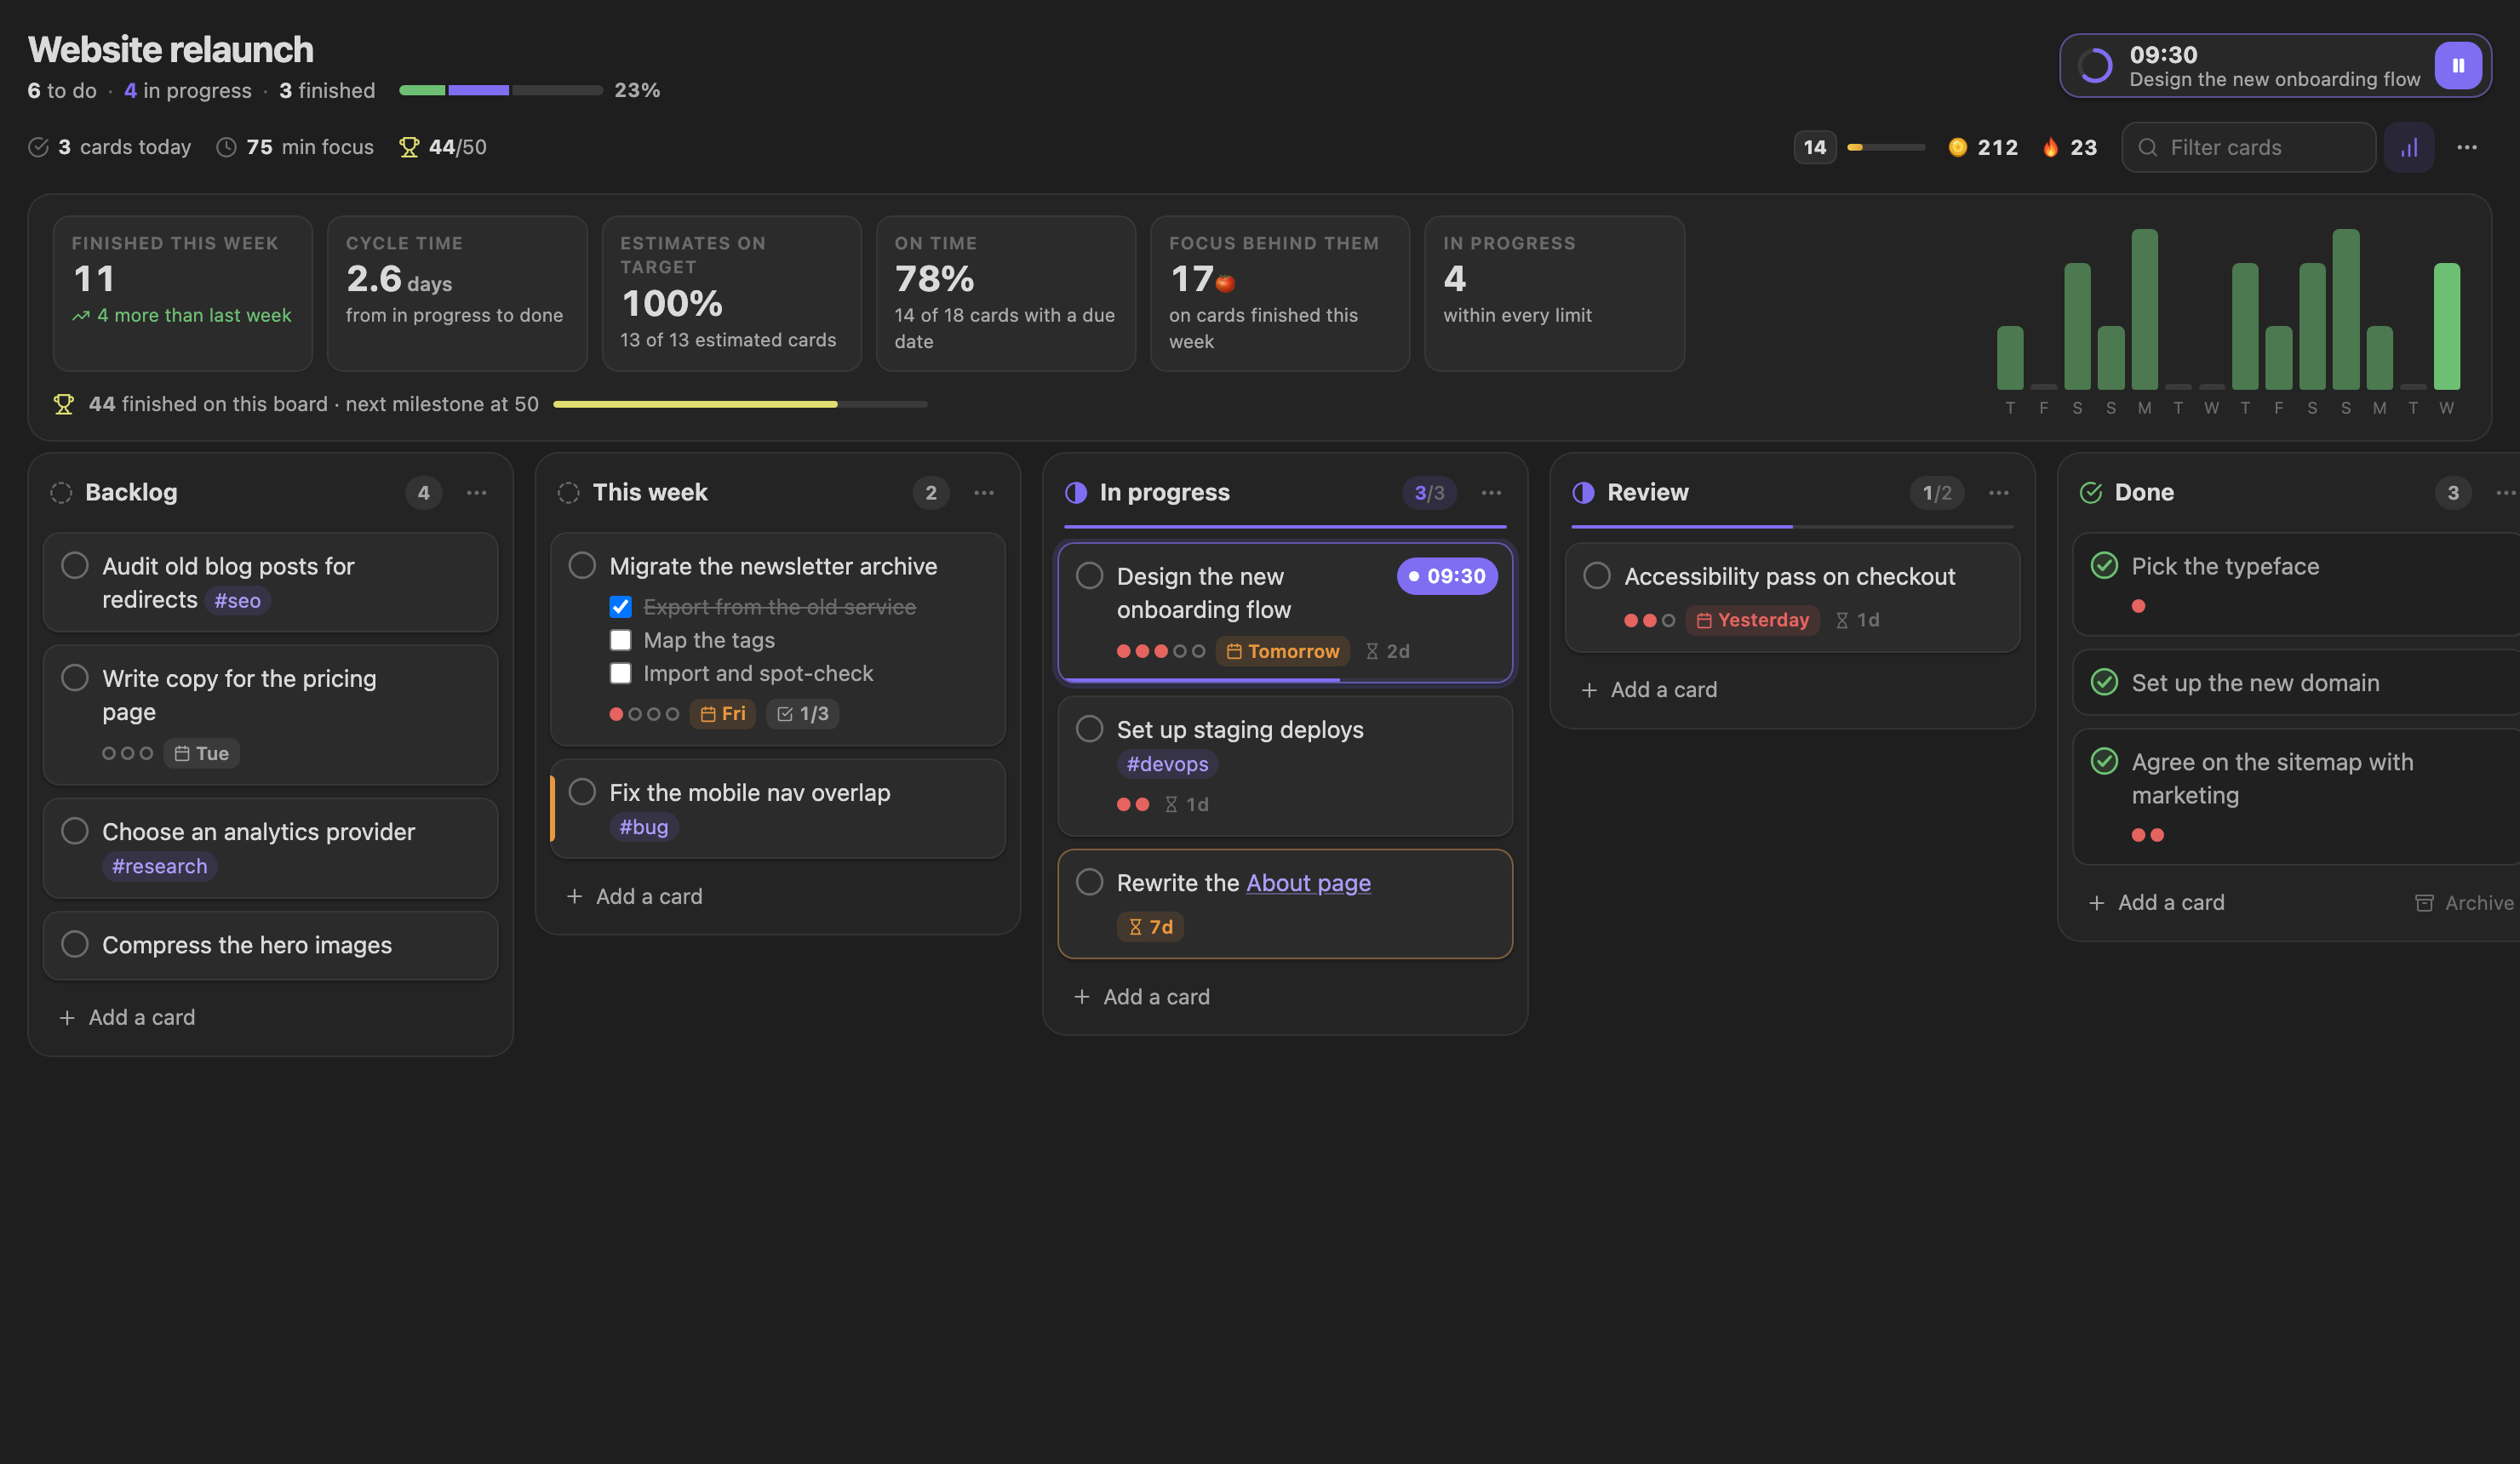Toggle the stats chart panel button
Viewport: 2520px width, 1464px height.
click(x=2409, y=147)
